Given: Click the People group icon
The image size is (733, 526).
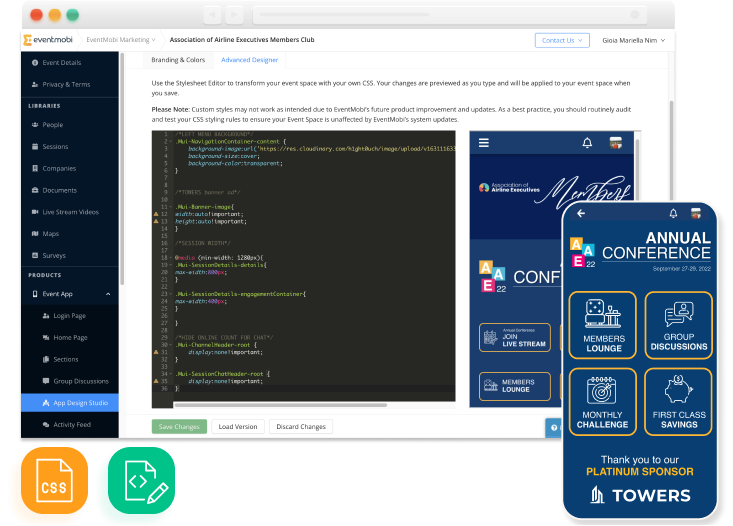Looking at the screenshot, I should click(x=35, y=125).
